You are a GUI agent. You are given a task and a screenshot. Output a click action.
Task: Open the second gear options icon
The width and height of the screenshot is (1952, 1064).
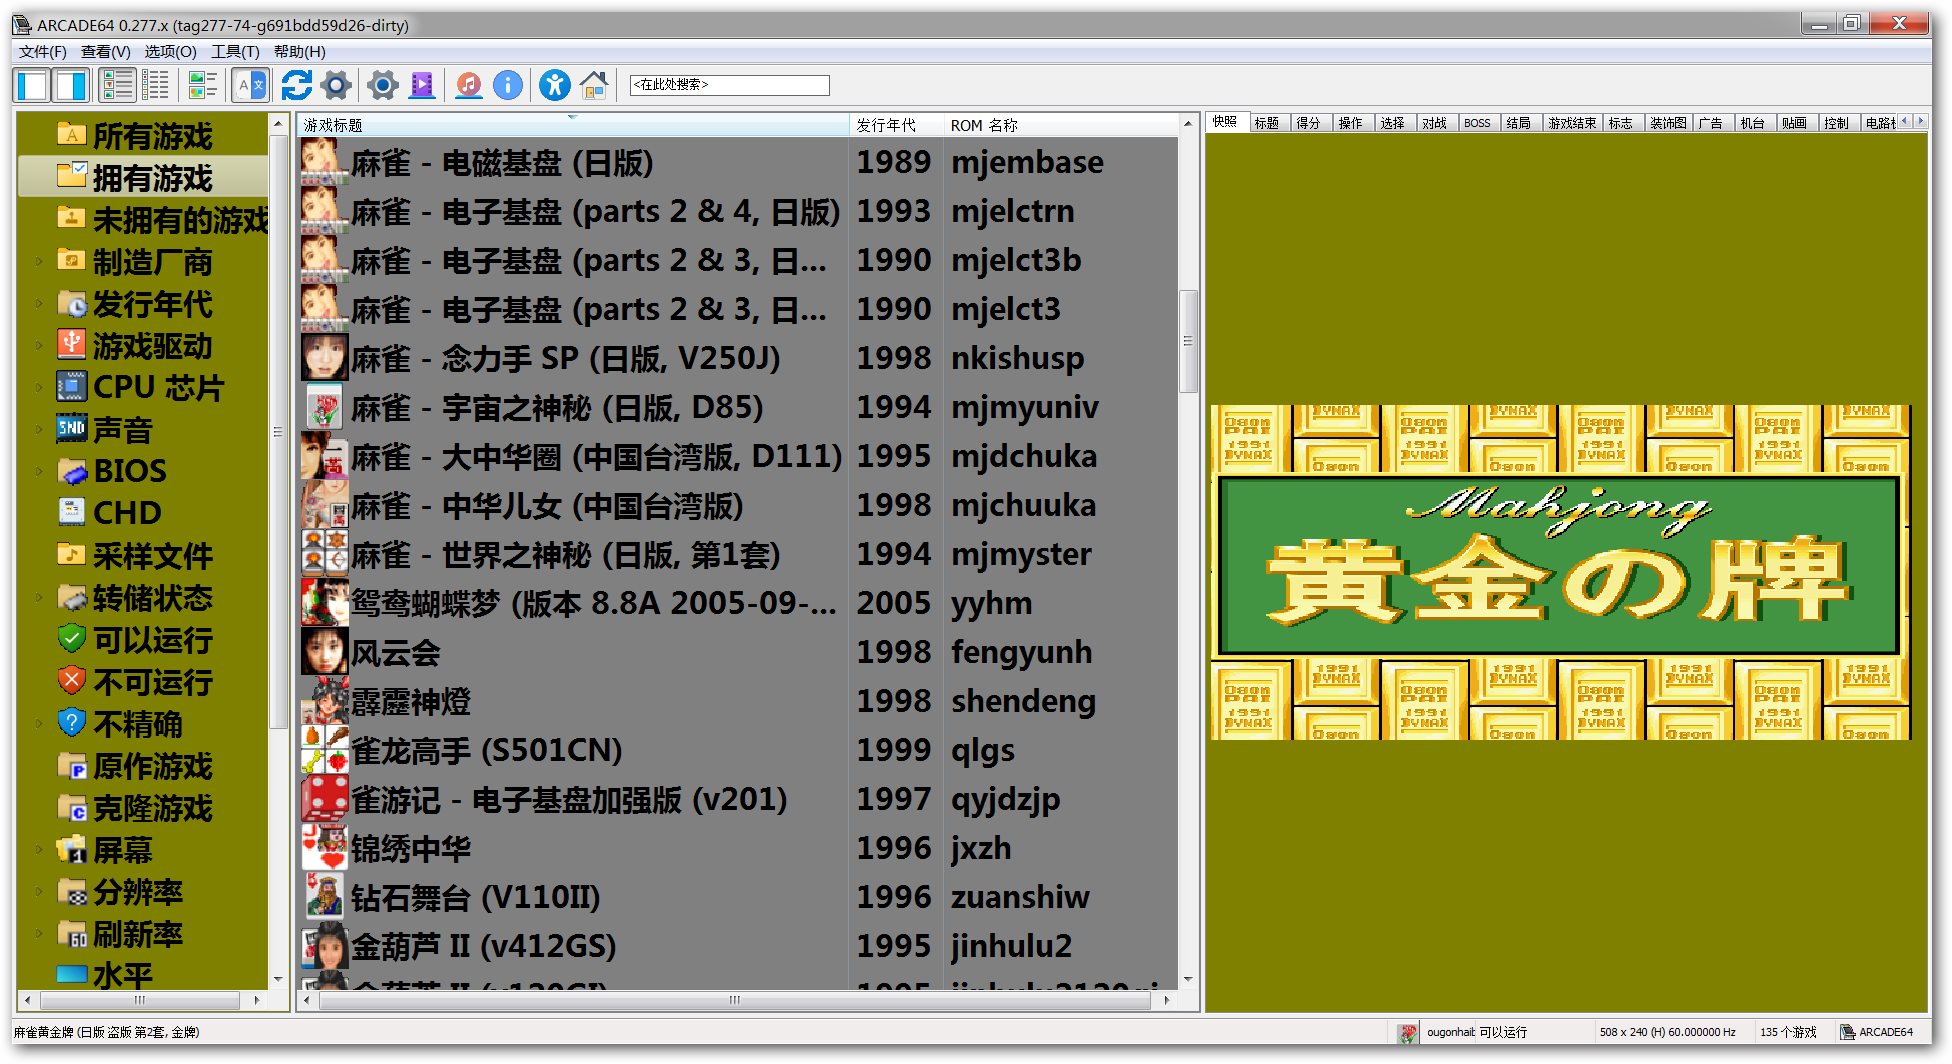382,86
